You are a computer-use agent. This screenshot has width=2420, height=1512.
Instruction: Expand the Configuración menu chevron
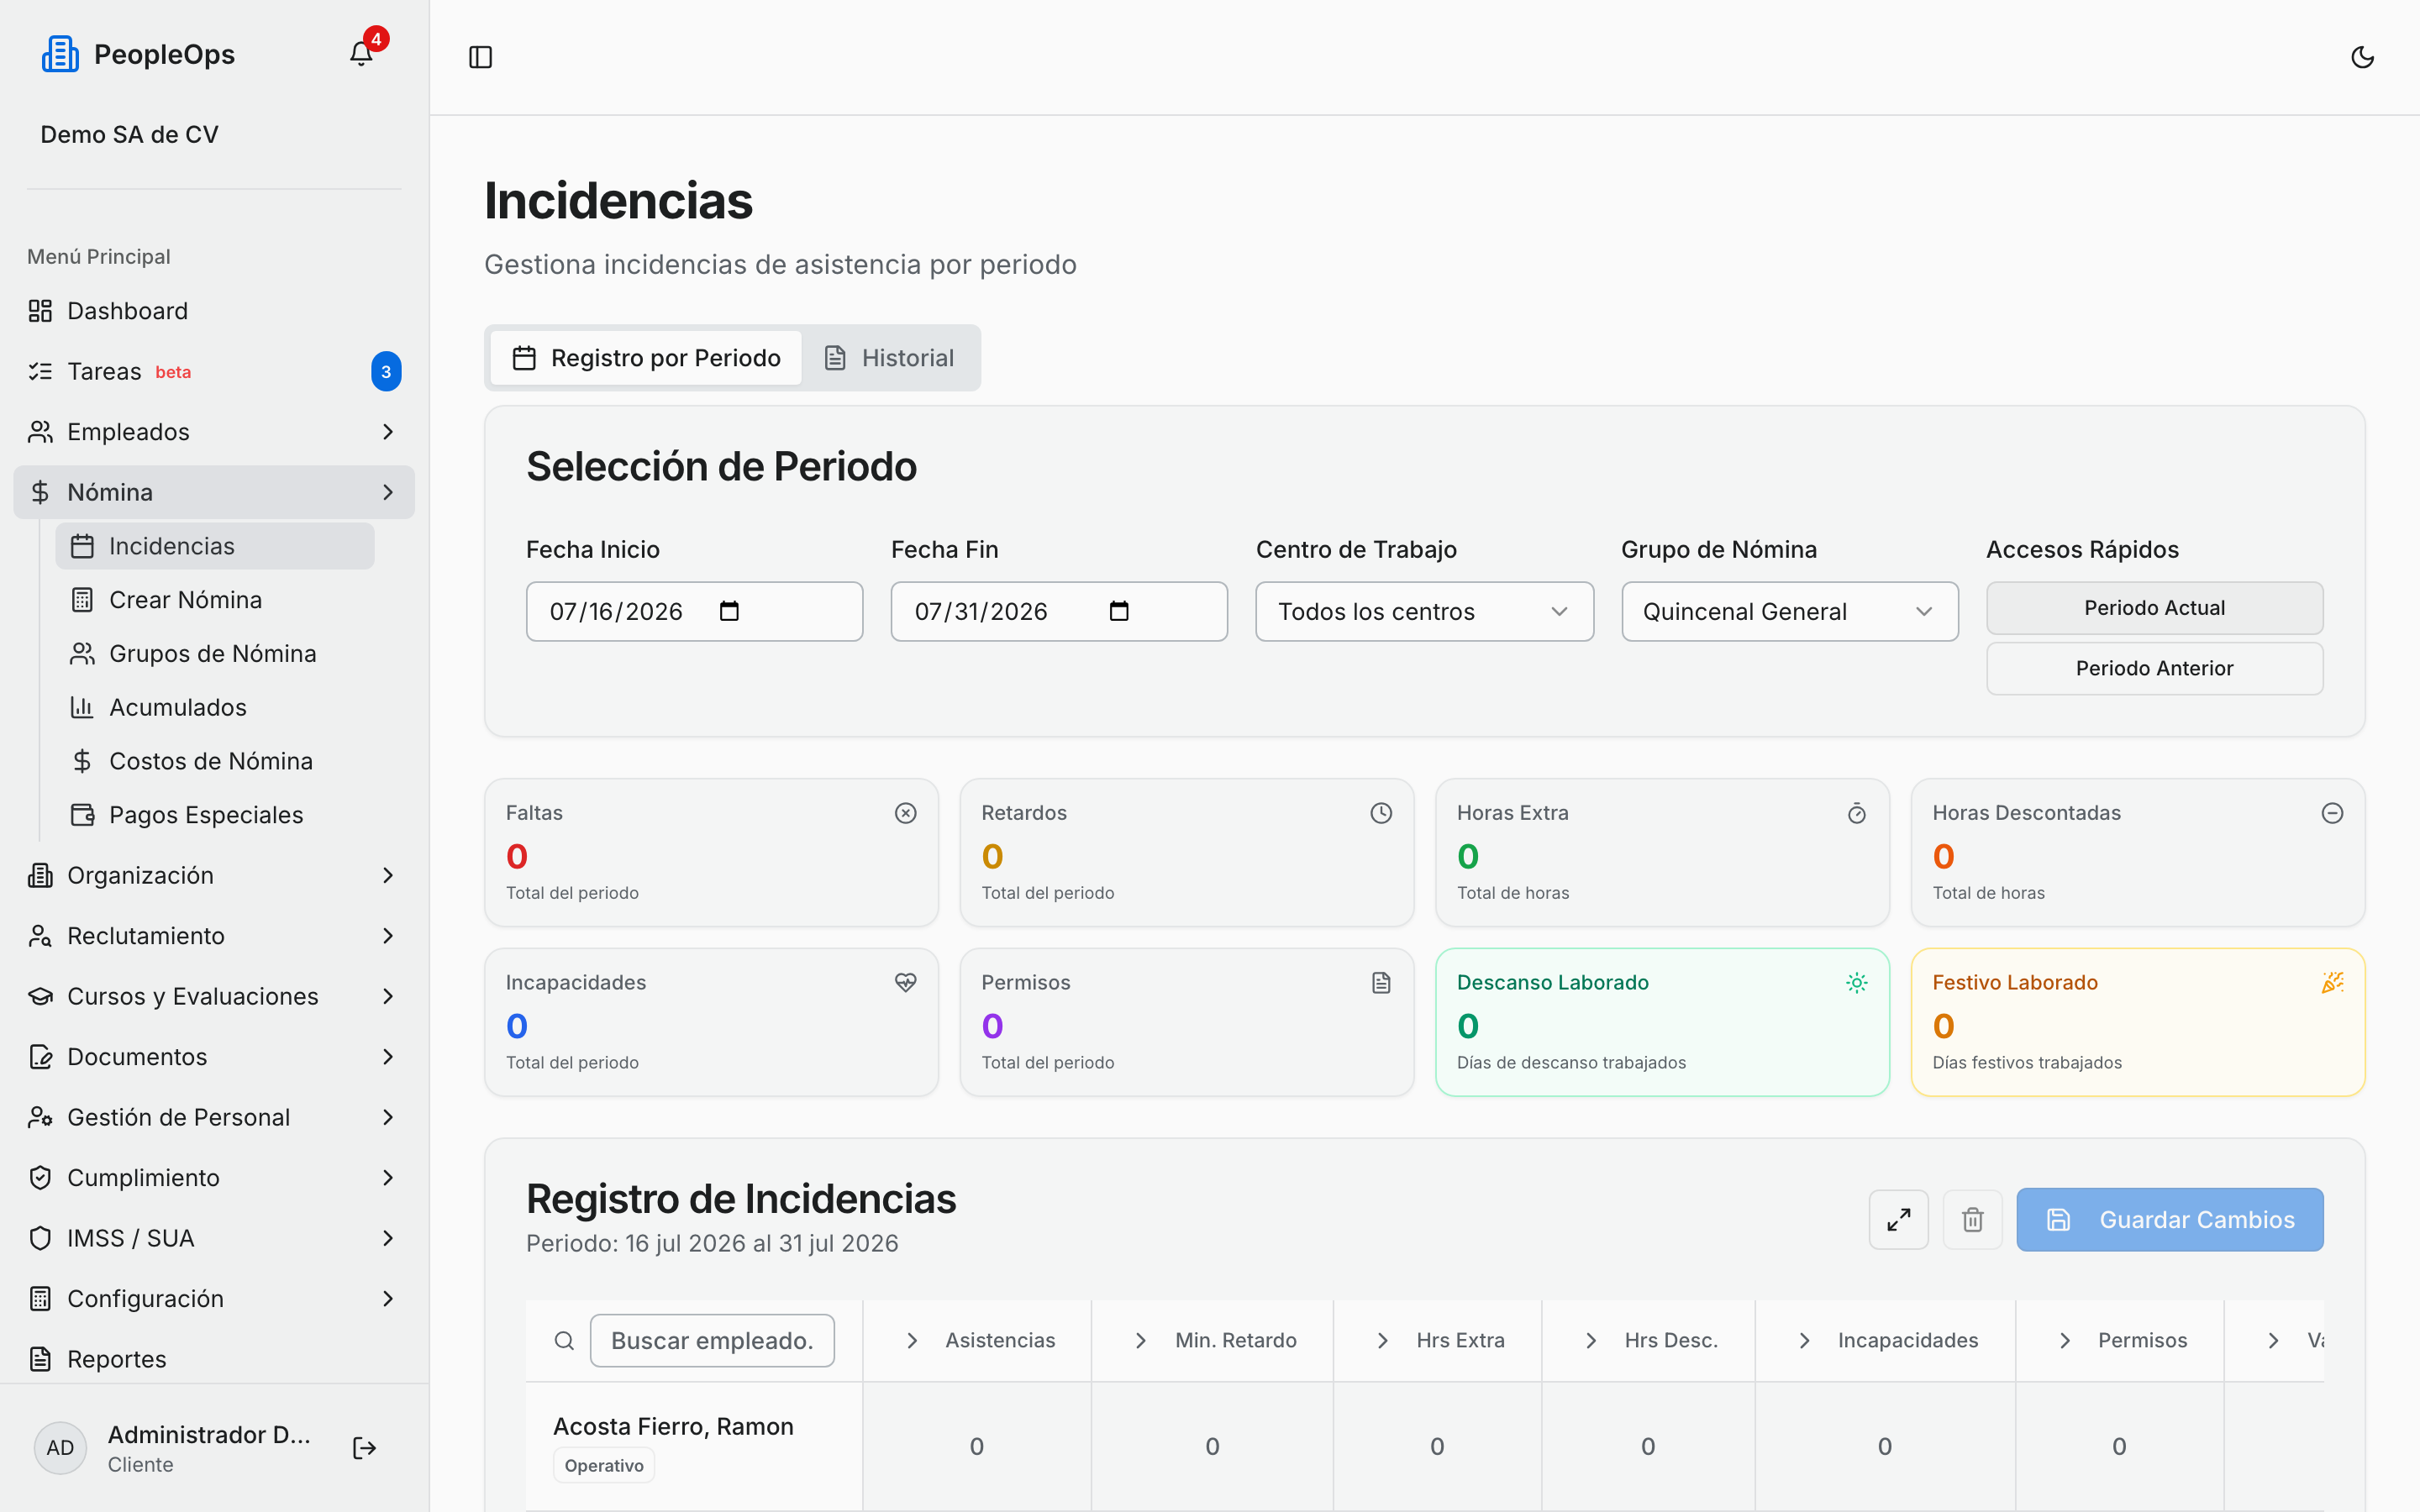(388, 1298)
